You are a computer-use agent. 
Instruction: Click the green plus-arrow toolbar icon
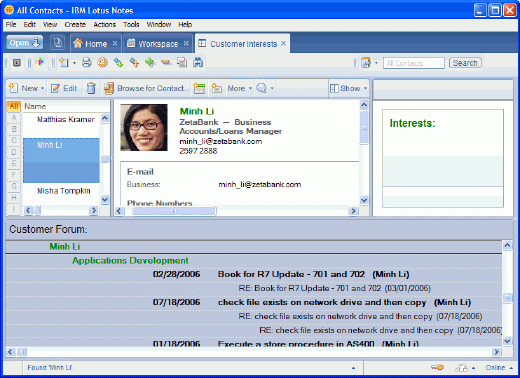150,62
